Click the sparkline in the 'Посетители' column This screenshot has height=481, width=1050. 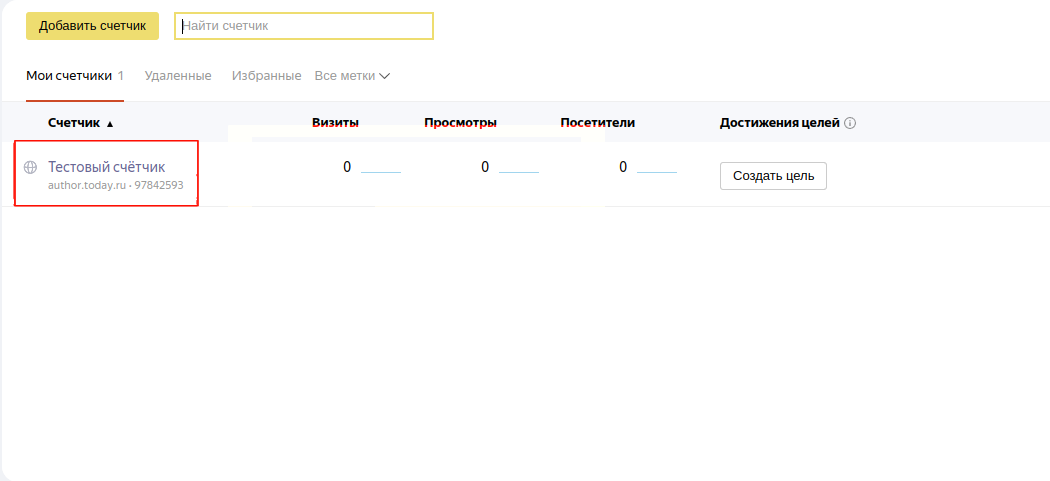point(657,172)
